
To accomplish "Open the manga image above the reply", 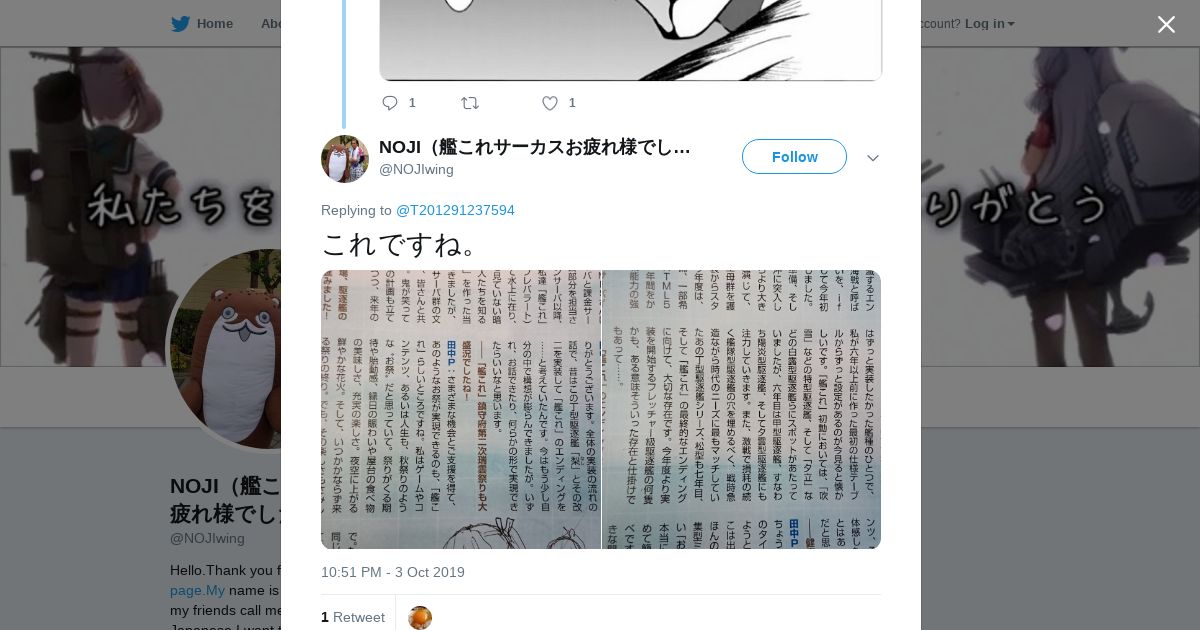I will (630, 40).
